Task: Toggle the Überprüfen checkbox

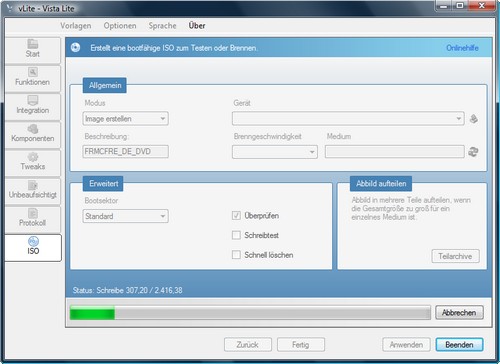Action: (x=236, y=216)
